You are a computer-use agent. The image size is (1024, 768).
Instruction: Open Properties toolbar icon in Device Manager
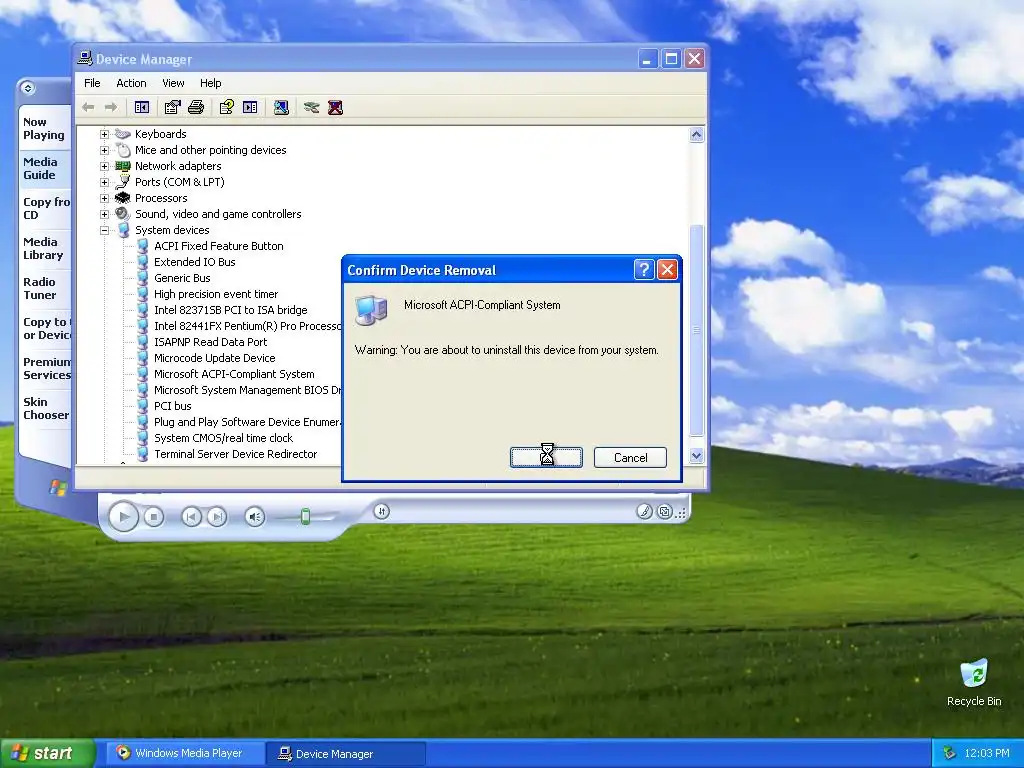point(172,107)
